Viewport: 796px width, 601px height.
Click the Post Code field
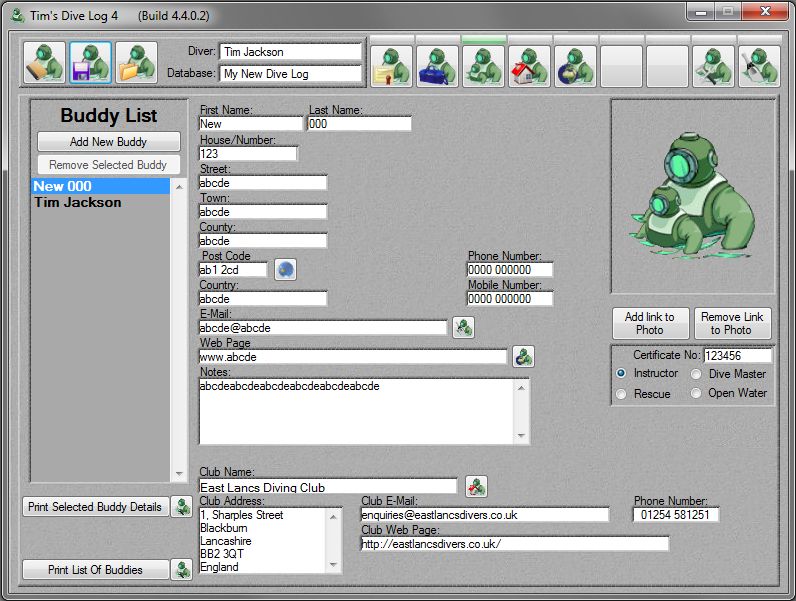point(233,270)
